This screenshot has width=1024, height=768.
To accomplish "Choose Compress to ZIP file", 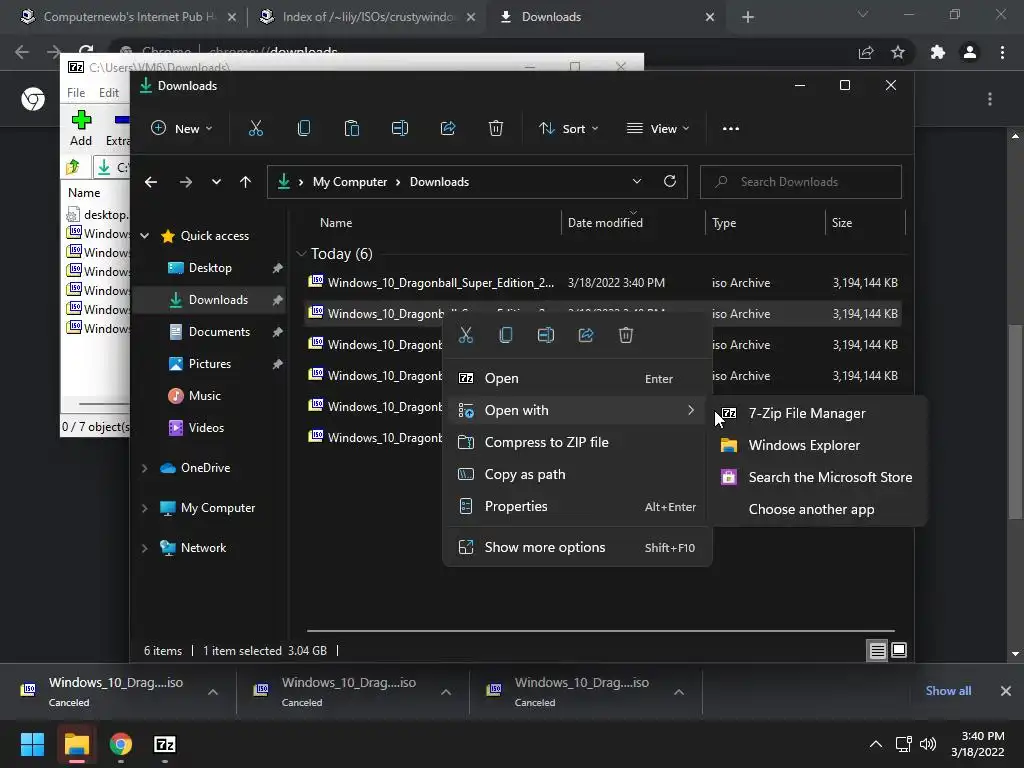I will click(x=577, y=442).
